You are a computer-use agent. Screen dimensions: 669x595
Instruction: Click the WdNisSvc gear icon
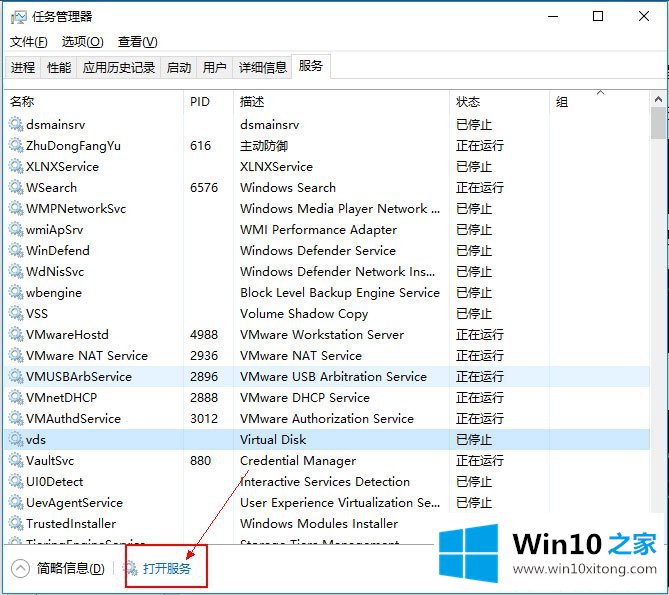(x=16, y=271)
